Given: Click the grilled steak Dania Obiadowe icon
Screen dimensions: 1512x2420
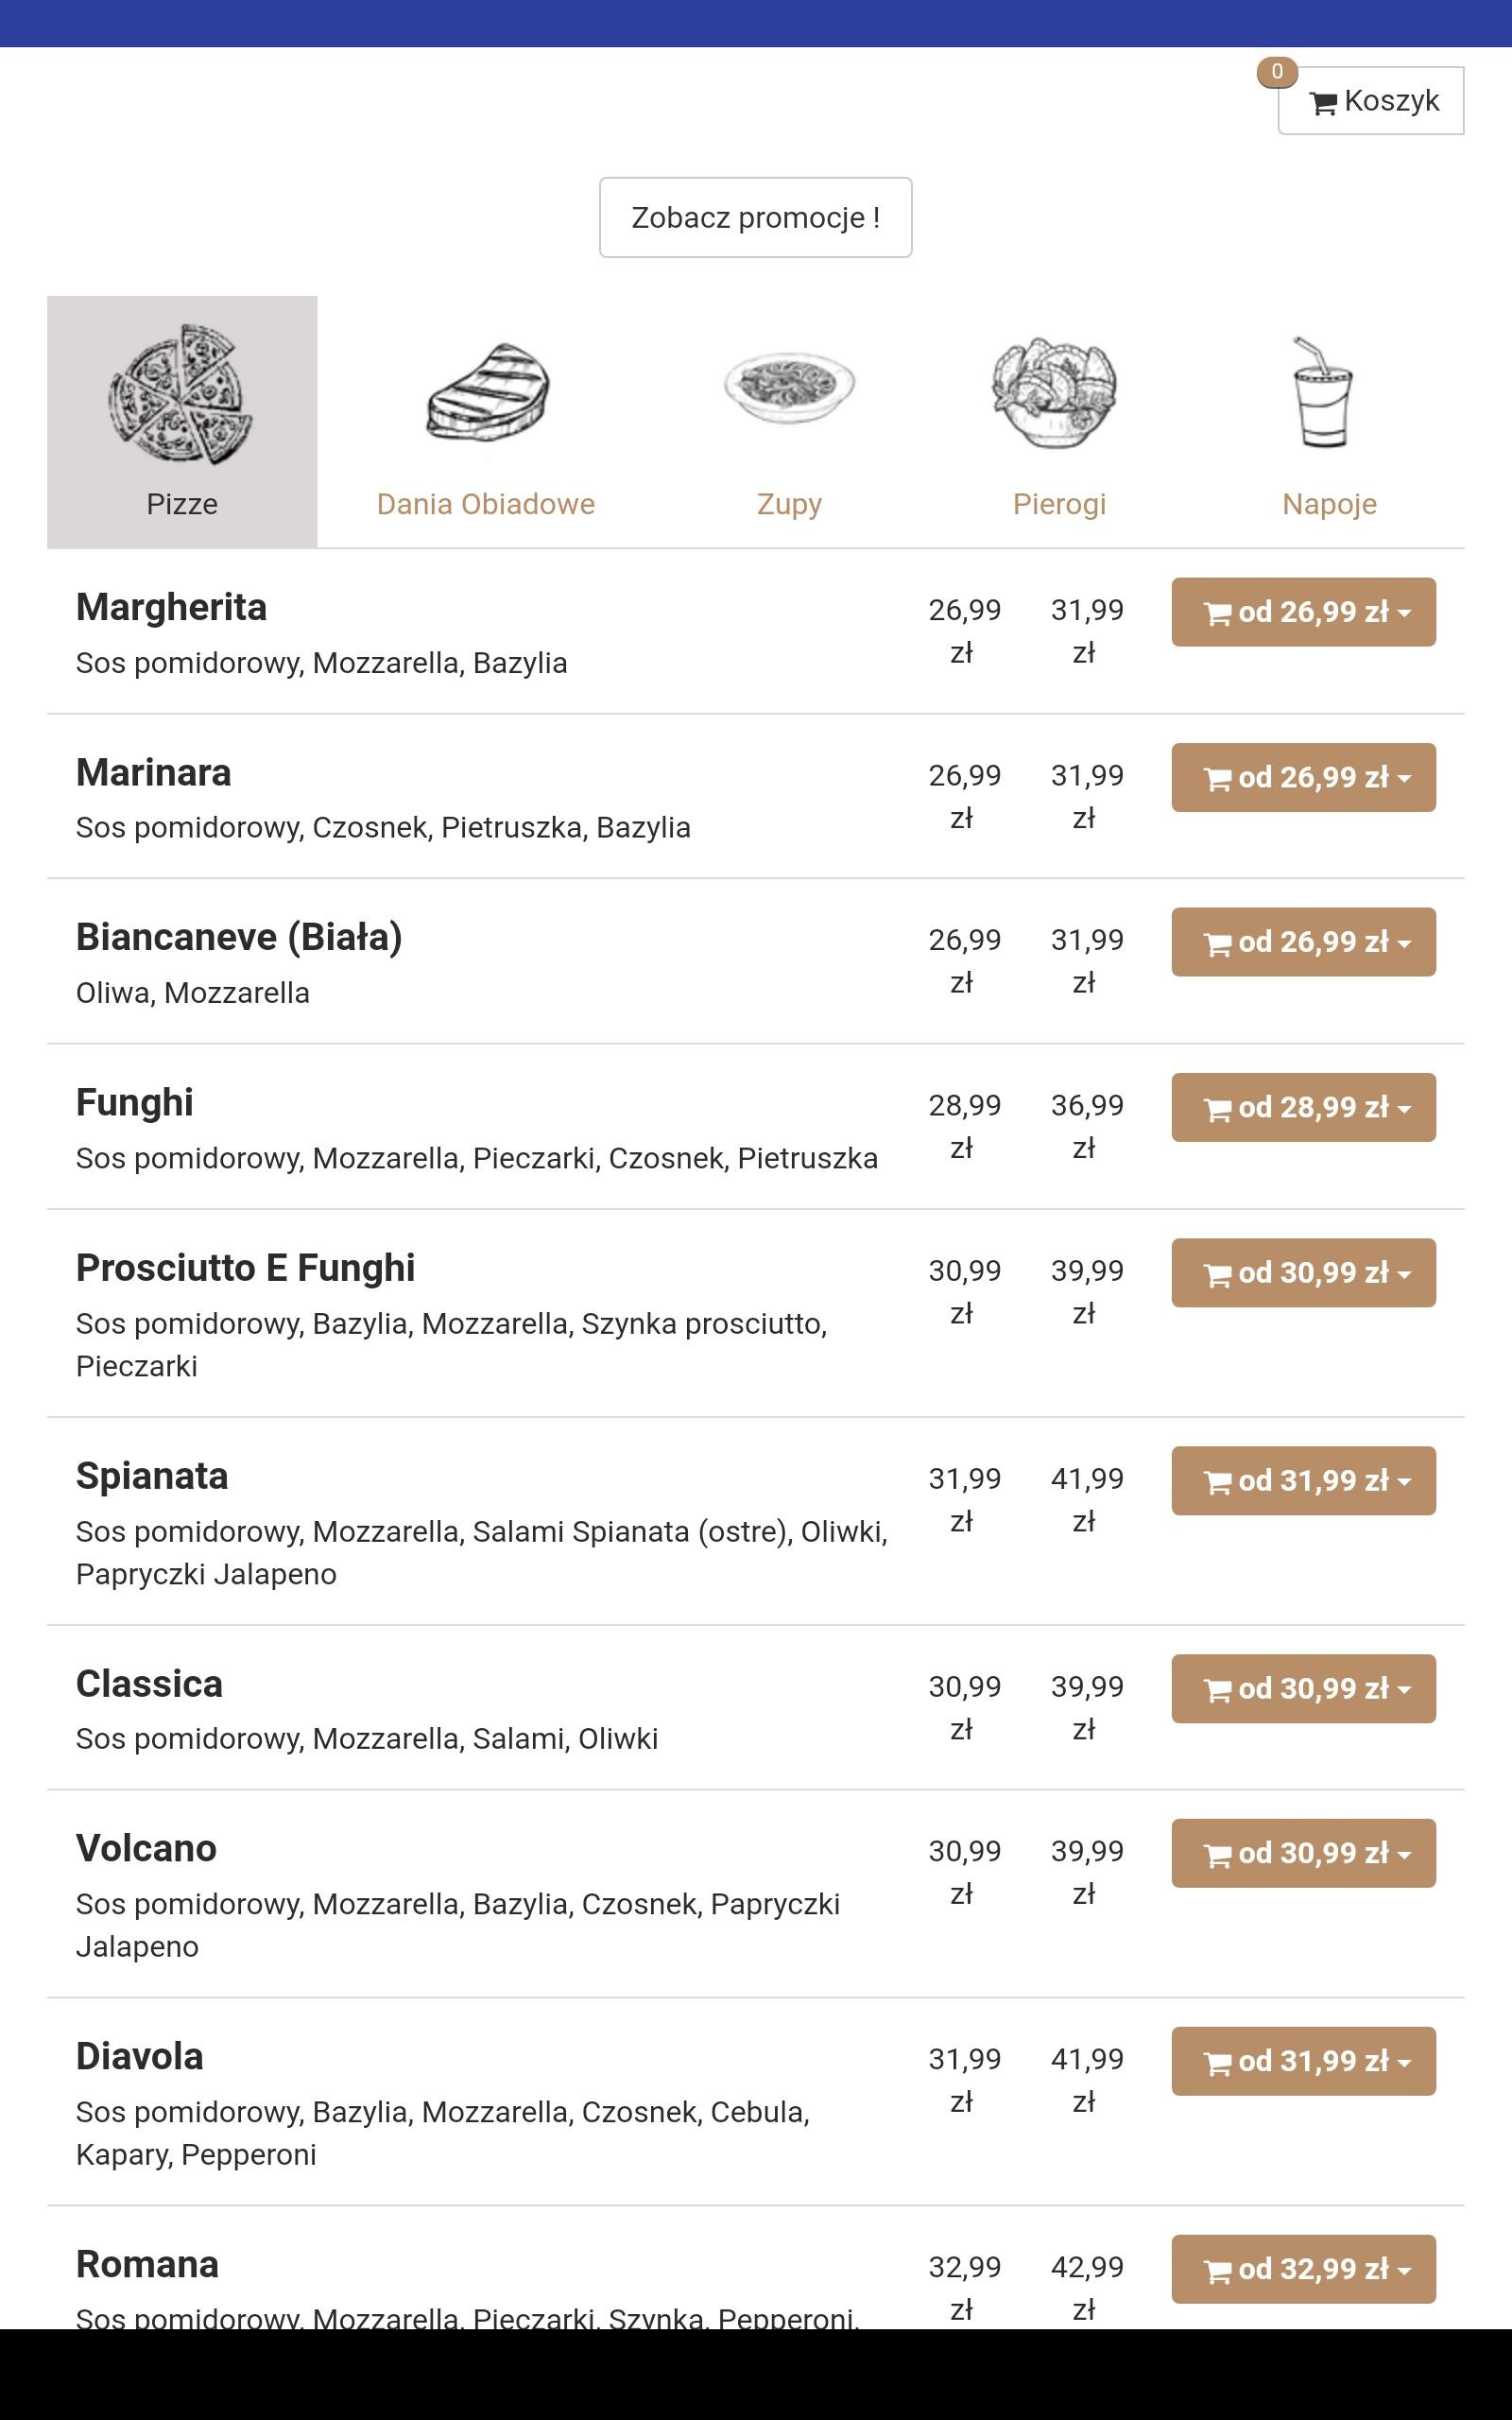Looking at the screenshot, I should pos(487,393).
